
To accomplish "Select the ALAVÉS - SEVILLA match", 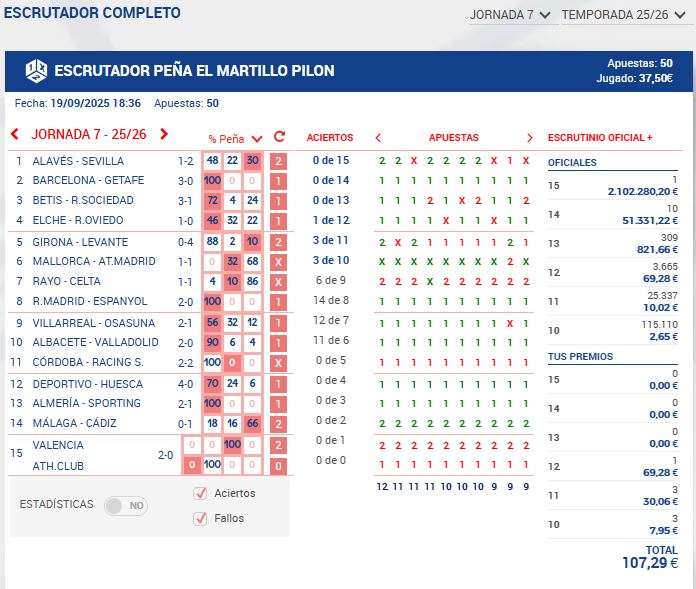I will coord(78,161).
